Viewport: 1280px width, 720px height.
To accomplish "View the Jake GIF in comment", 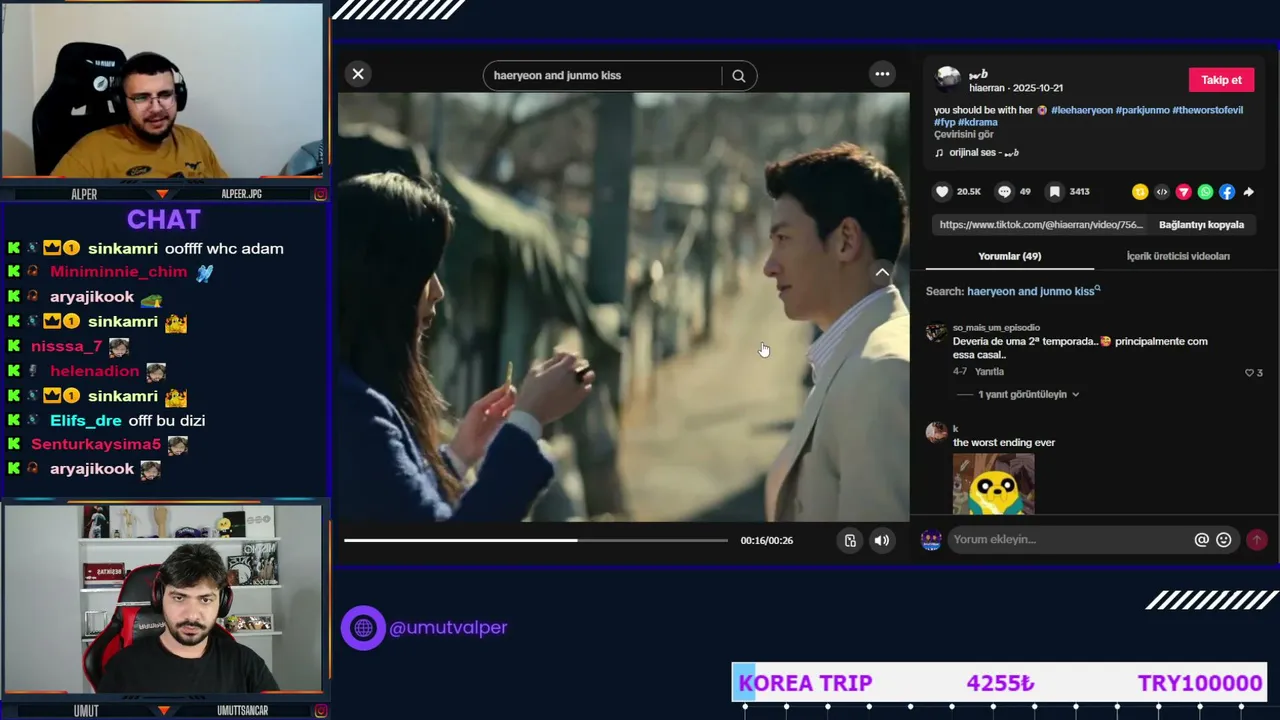I will coord(993,484).
